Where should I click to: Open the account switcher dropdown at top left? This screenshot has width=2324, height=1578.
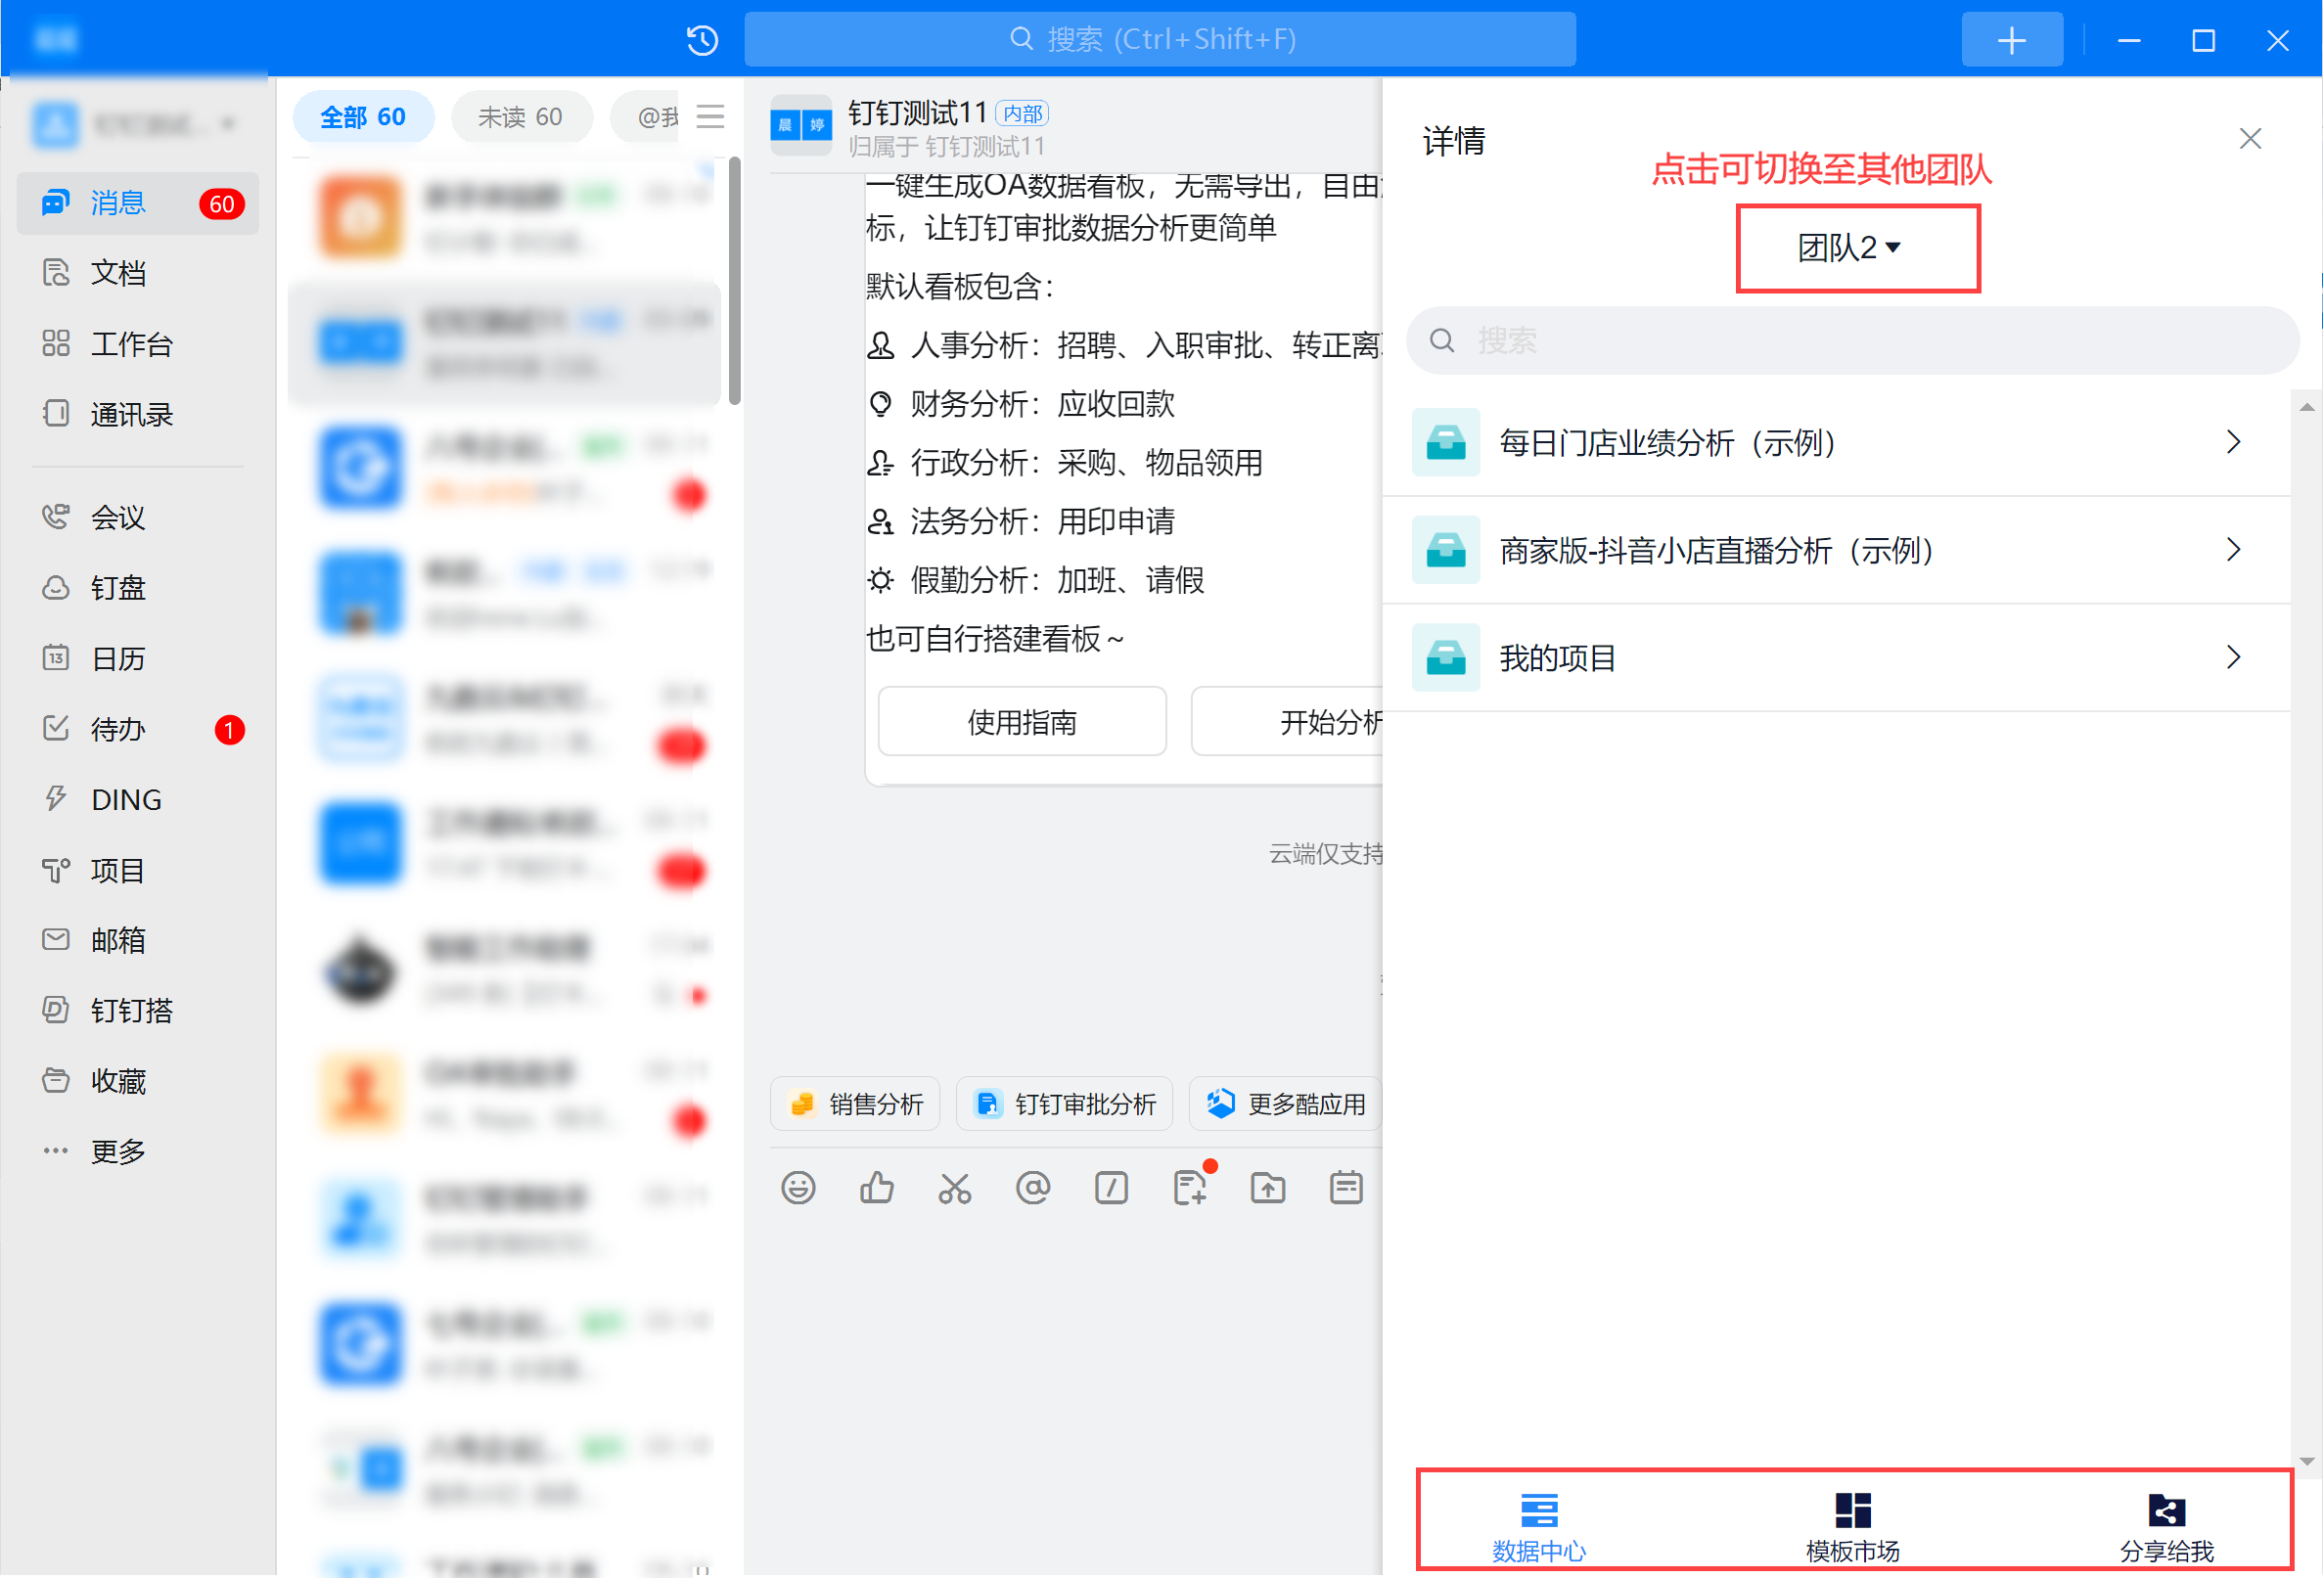pyautogui.click(x=137, y=124)
